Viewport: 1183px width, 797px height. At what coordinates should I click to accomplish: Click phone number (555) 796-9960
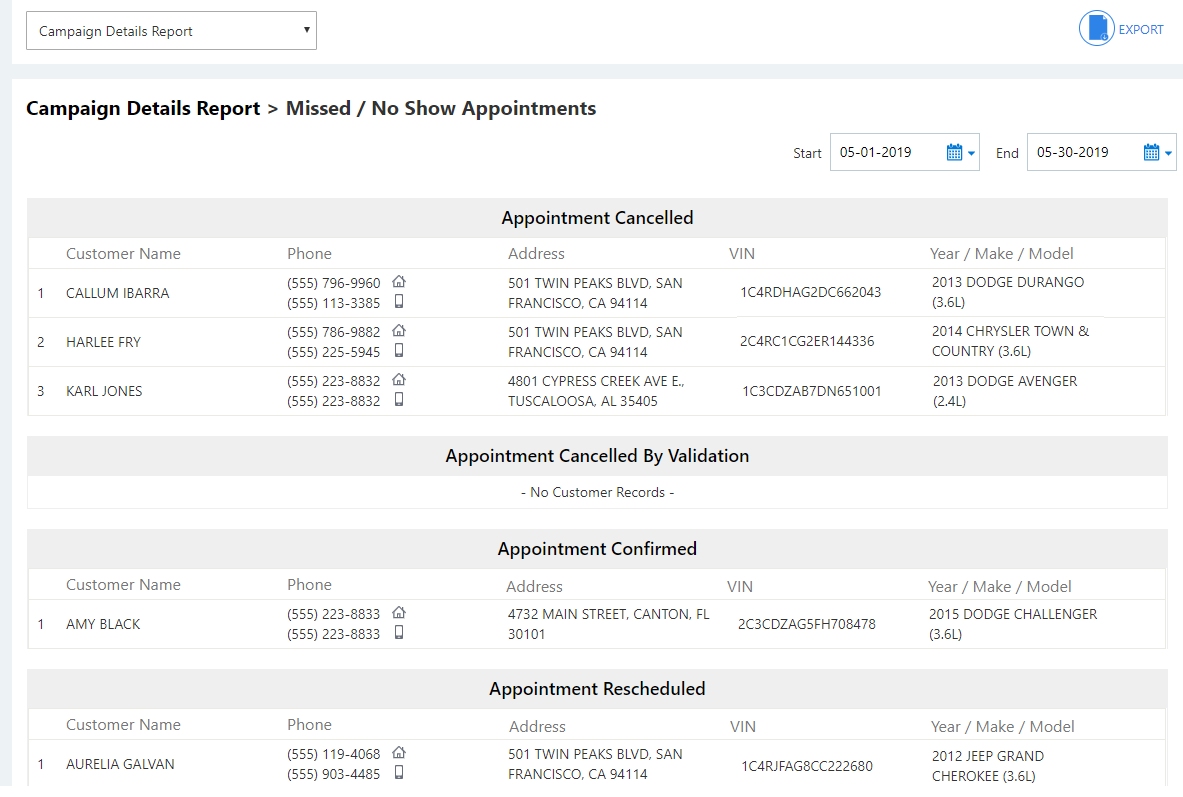333,283
